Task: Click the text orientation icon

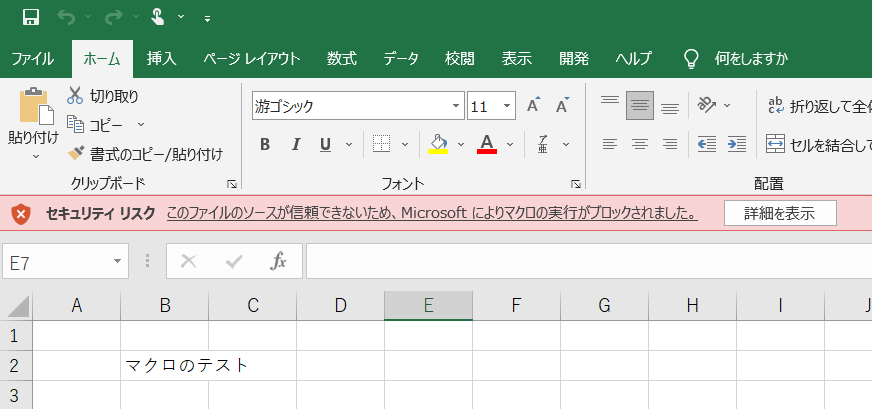Action: (x=706, y=105)
